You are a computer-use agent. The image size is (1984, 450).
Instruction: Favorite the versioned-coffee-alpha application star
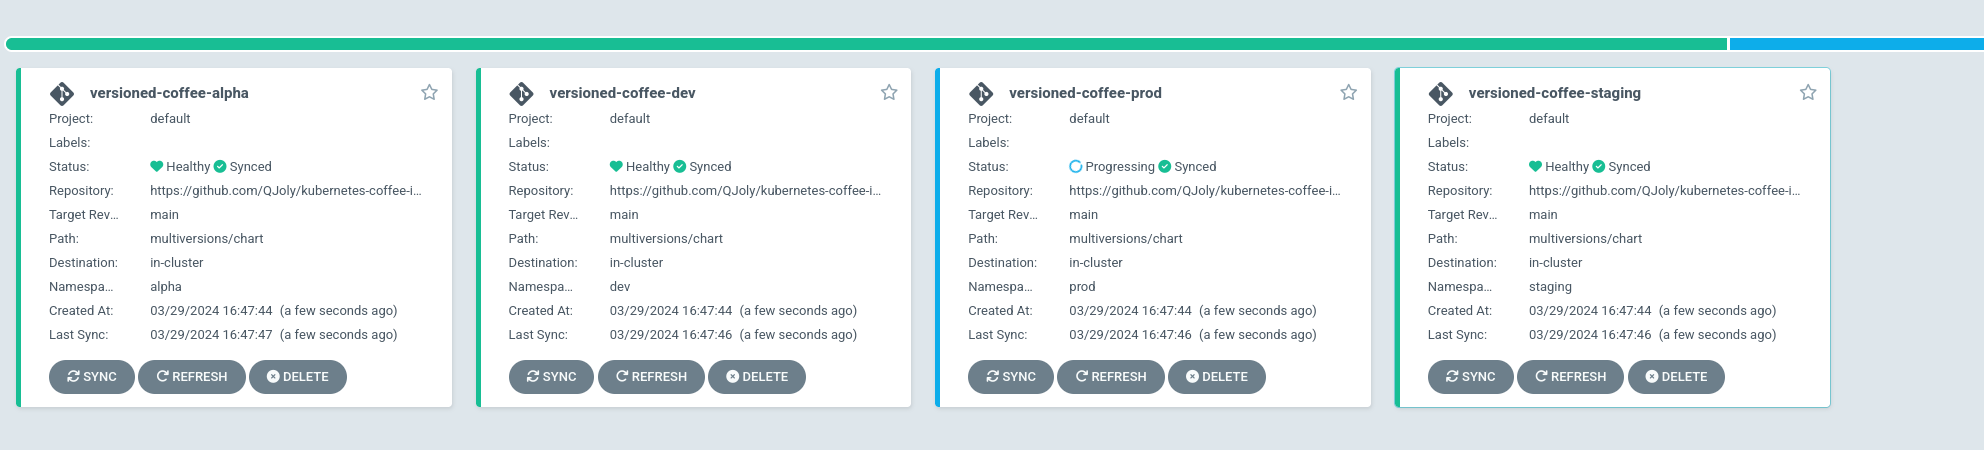point(429,93)
